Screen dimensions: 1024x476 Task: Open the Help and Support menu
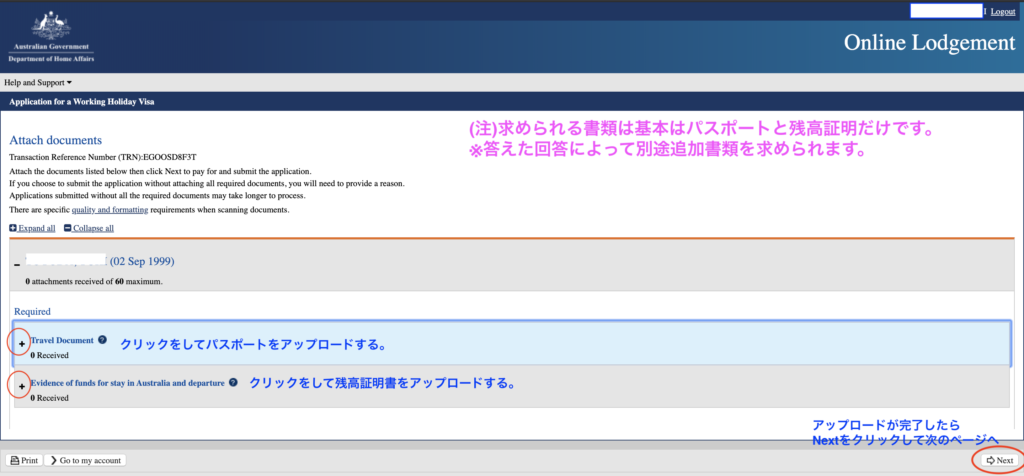point(38,83)
